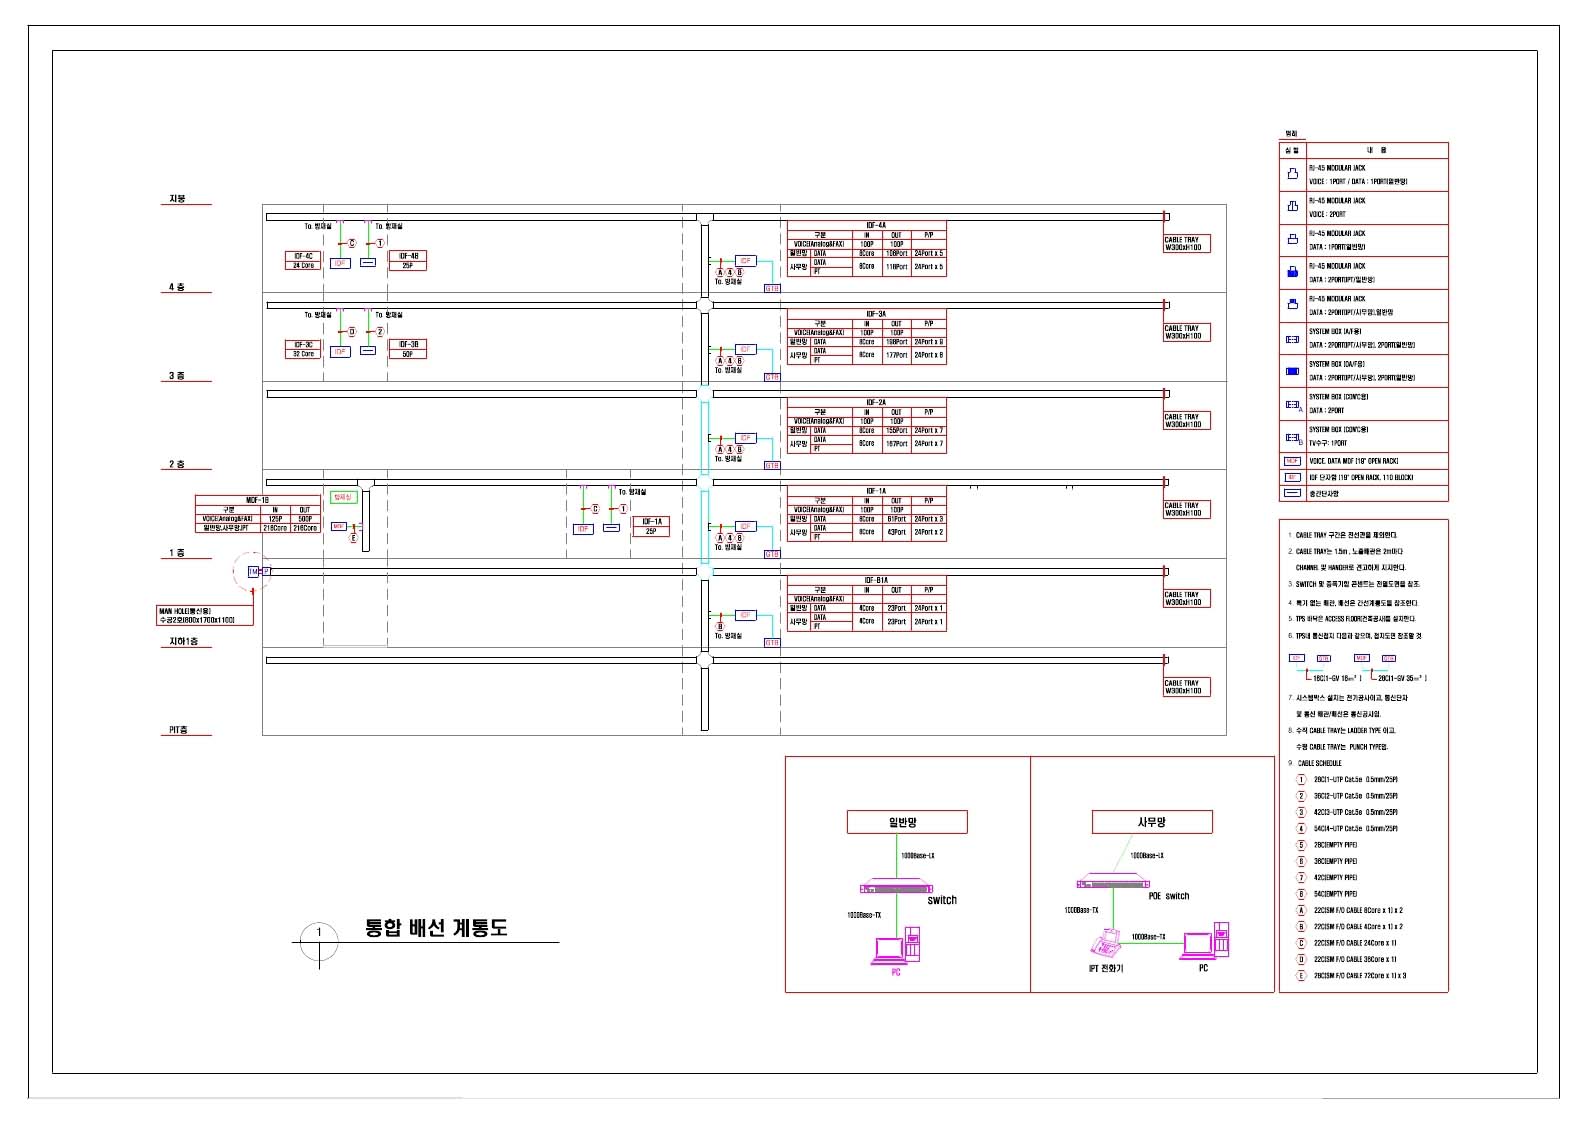Click the MDF-1B table title
Viewport: 1587px width, 1123px height.
257,500
